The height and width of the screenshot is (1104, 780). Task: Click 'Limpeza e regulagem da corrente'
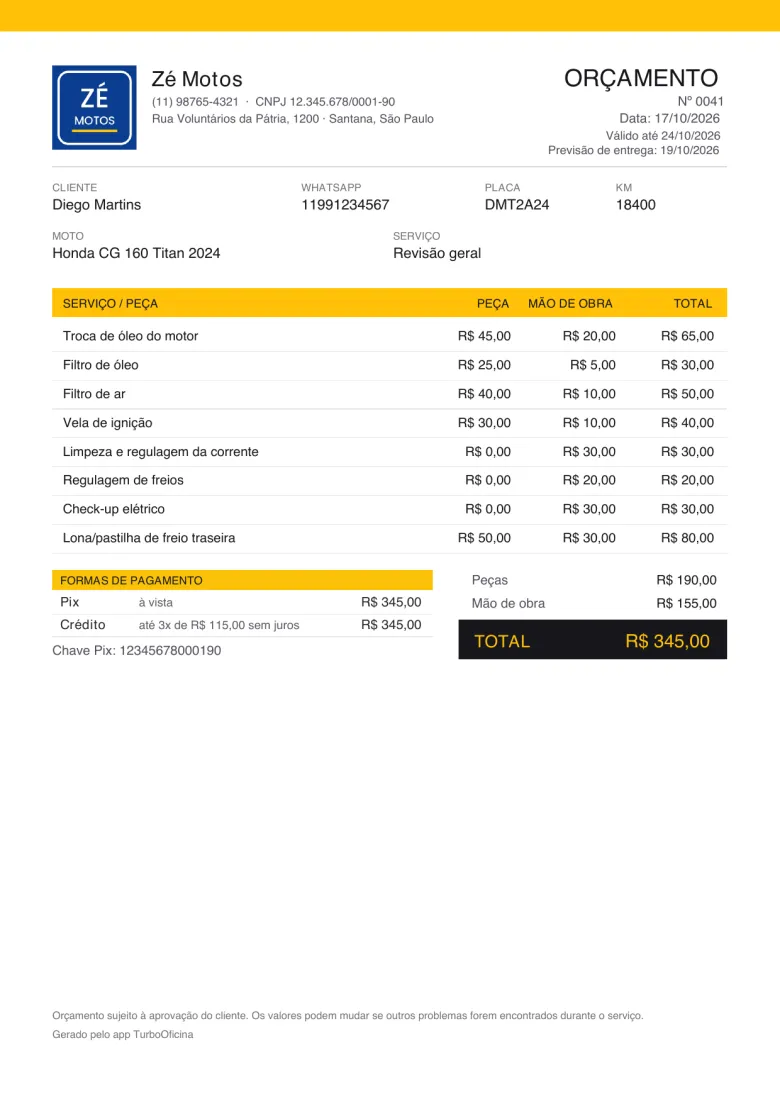click(161, 451)
